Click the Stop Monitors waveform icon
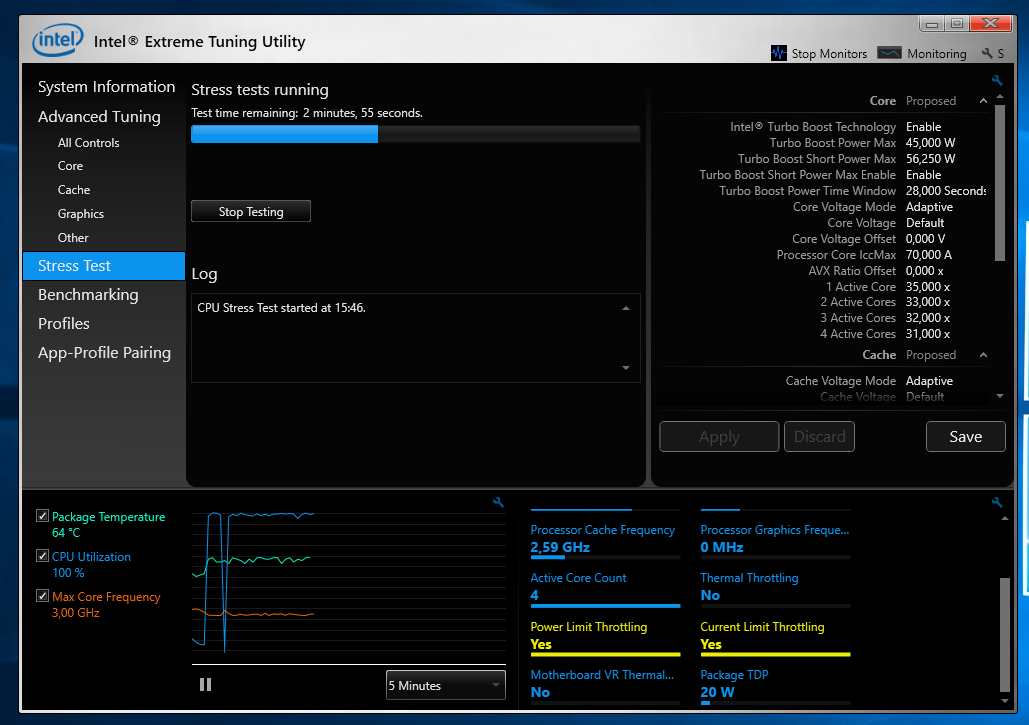The height and width of the screenshot is (725, 1029). tap(778, 53)
